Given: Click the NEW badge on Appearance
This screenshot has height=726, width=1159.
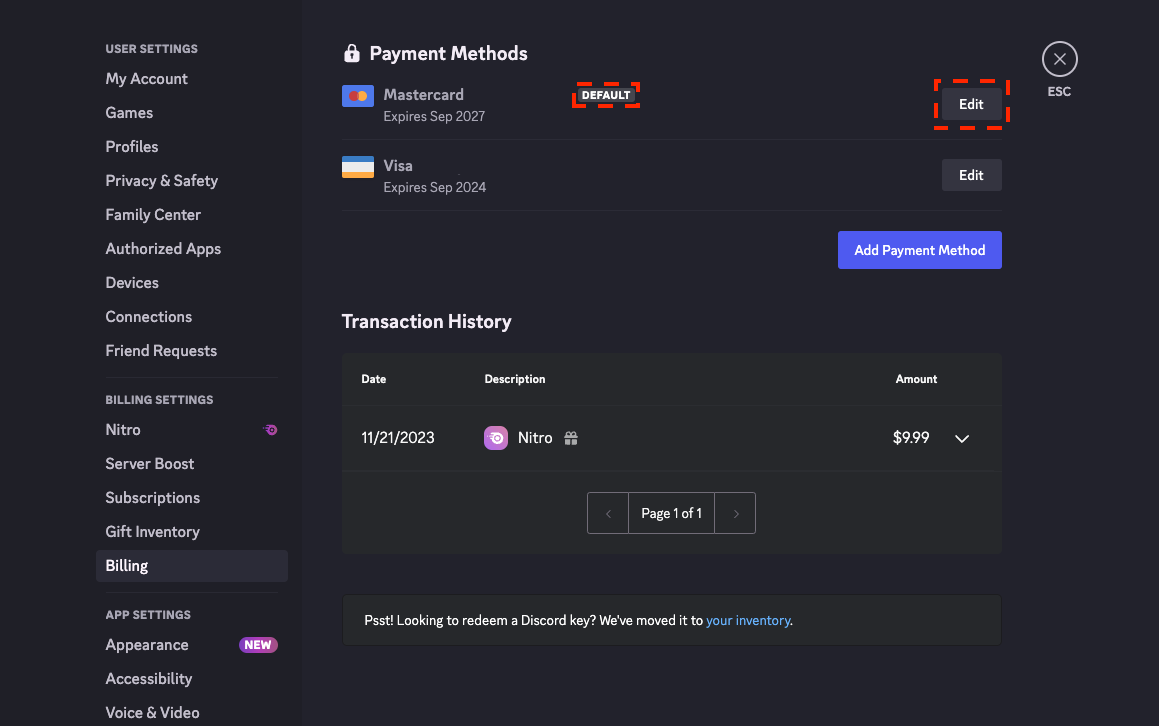Looking at the screenshot, I should tap(258, 645).
